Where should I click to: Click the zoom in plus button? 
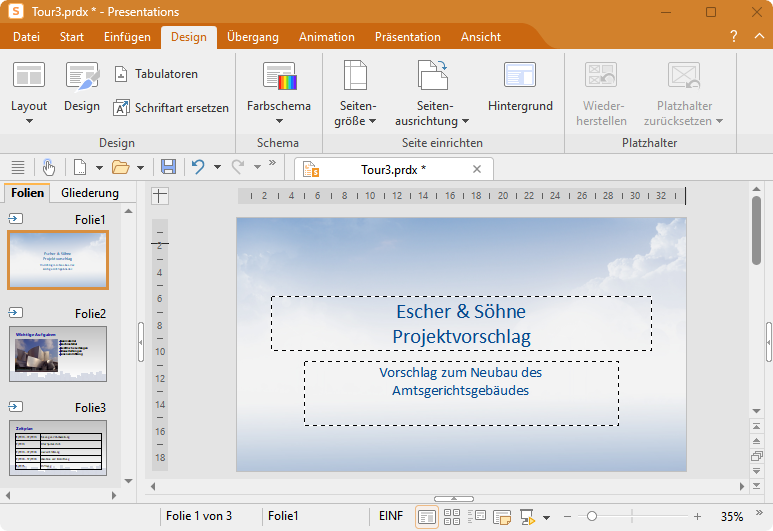coord(697,516)
